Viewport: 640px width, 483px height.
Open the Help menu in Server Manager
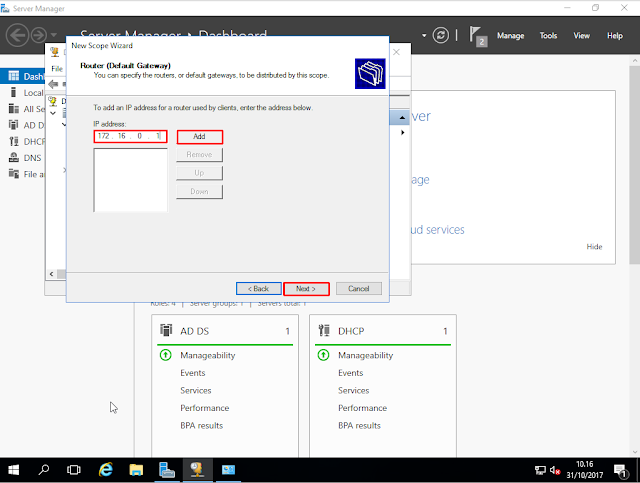(614, 36)
